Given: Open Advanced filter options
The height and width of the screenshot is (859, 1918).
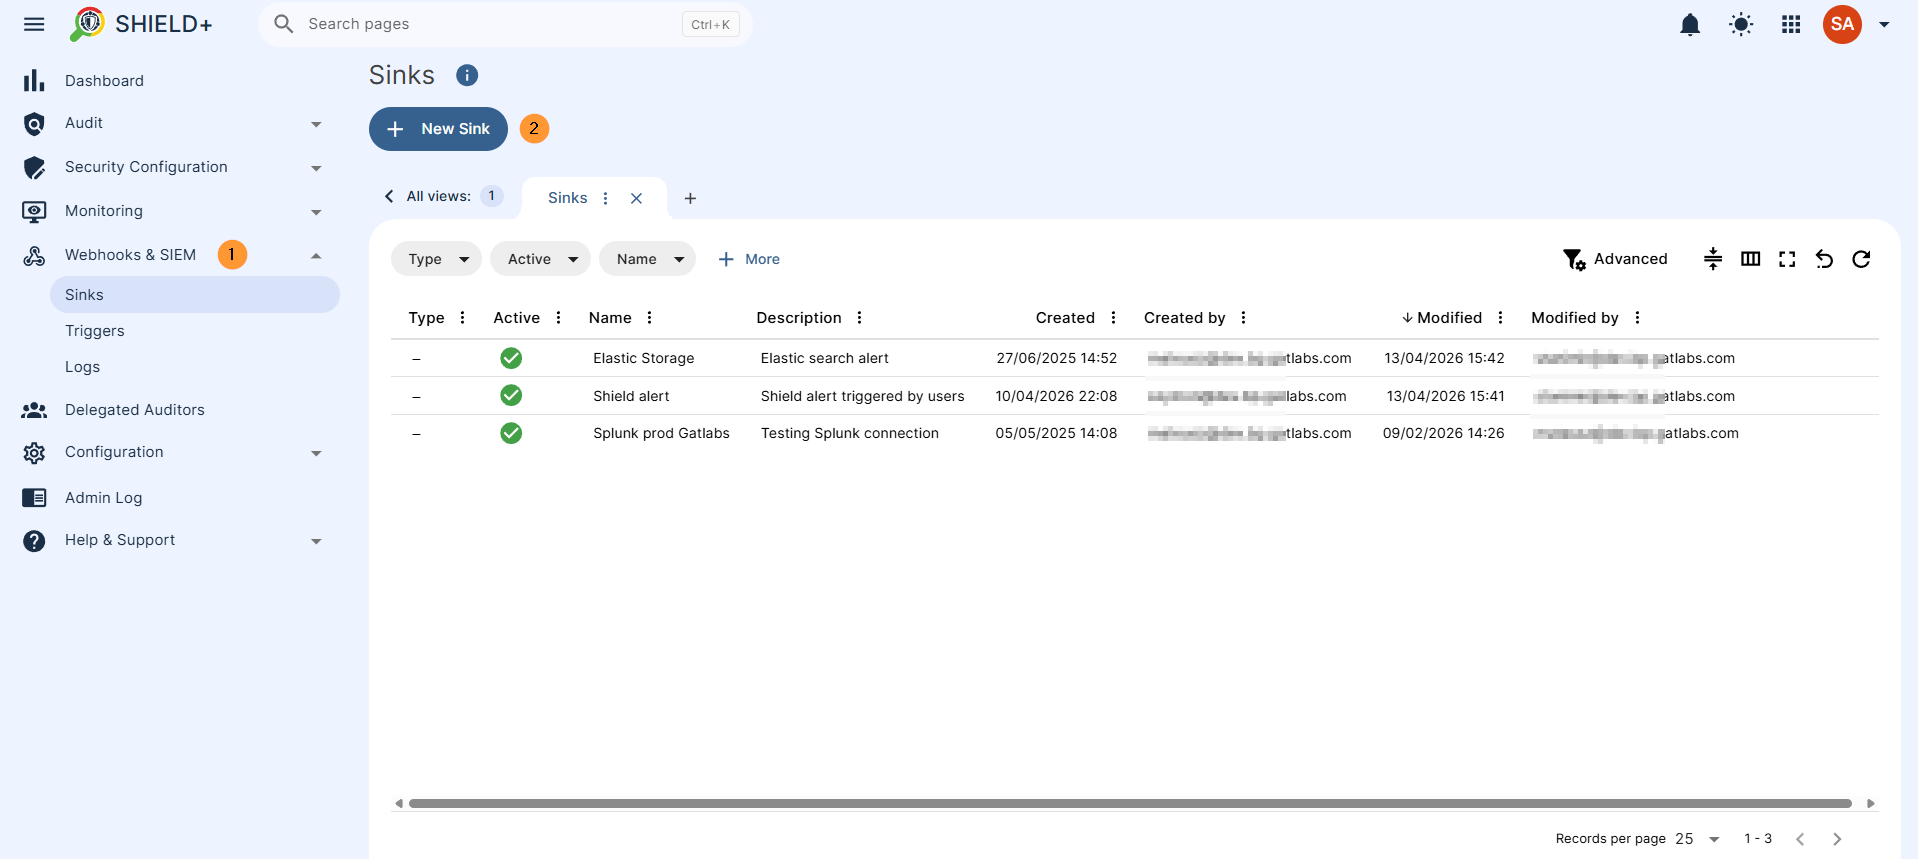Looking at the screenshot, I should point(1615,259).
